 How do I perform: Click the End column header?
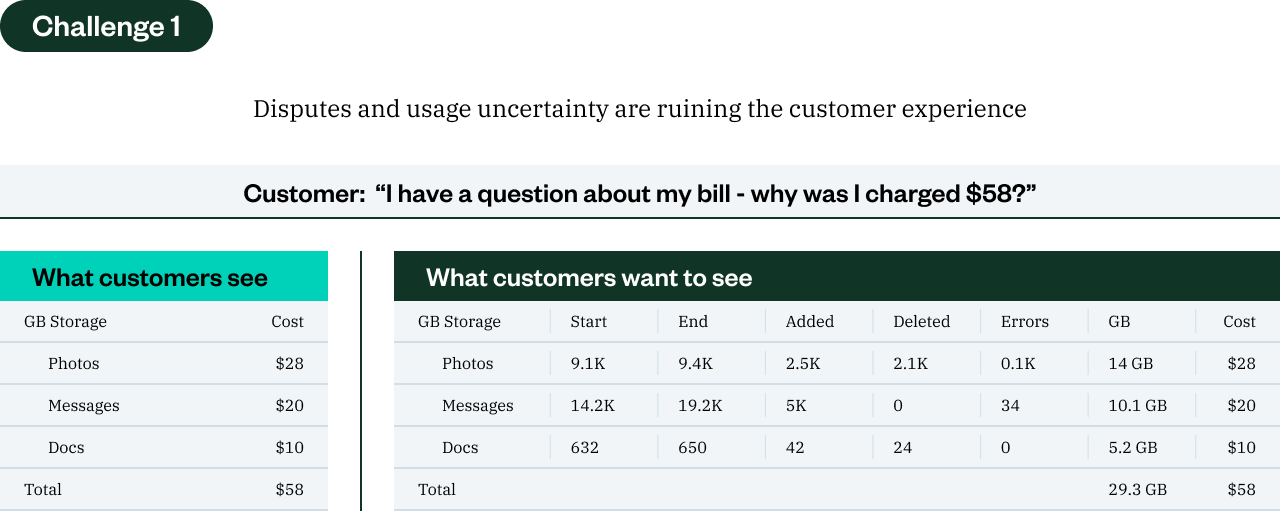click(693, 322)
